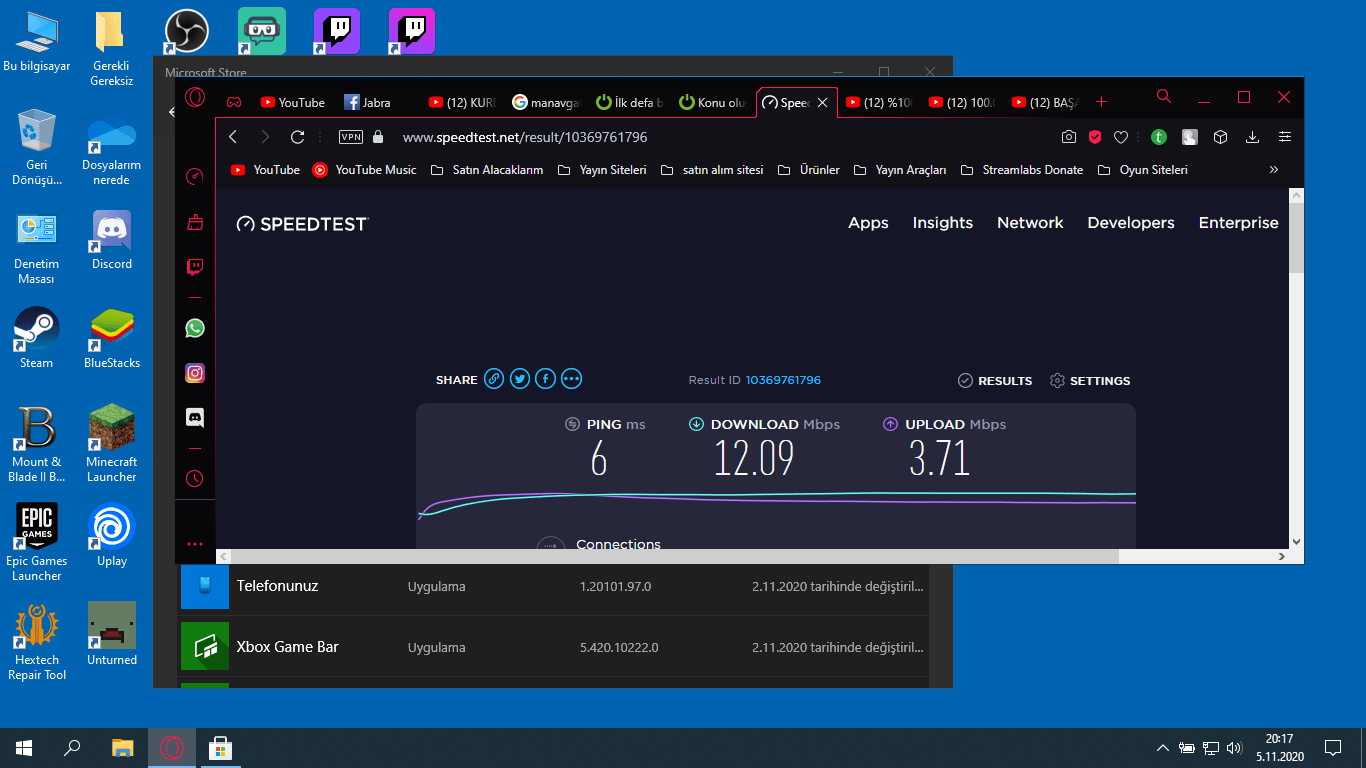The width and height of the screenshot is (1366, 768).
Task: Open WhatsApp in the Opera sidebar
Action: (195, 328)
